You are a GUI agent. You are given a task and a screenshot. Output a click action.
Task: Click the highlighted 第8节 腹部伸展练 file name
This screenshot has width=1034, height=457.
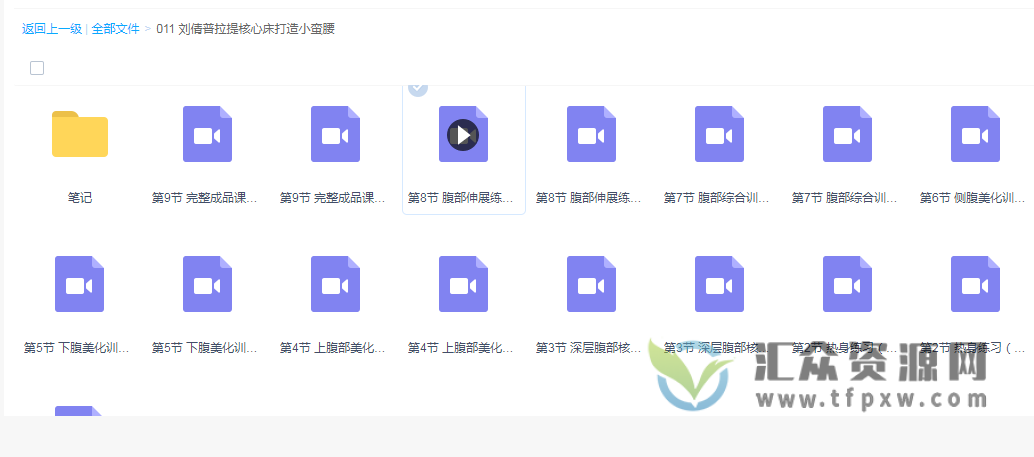tap(461, 197)
